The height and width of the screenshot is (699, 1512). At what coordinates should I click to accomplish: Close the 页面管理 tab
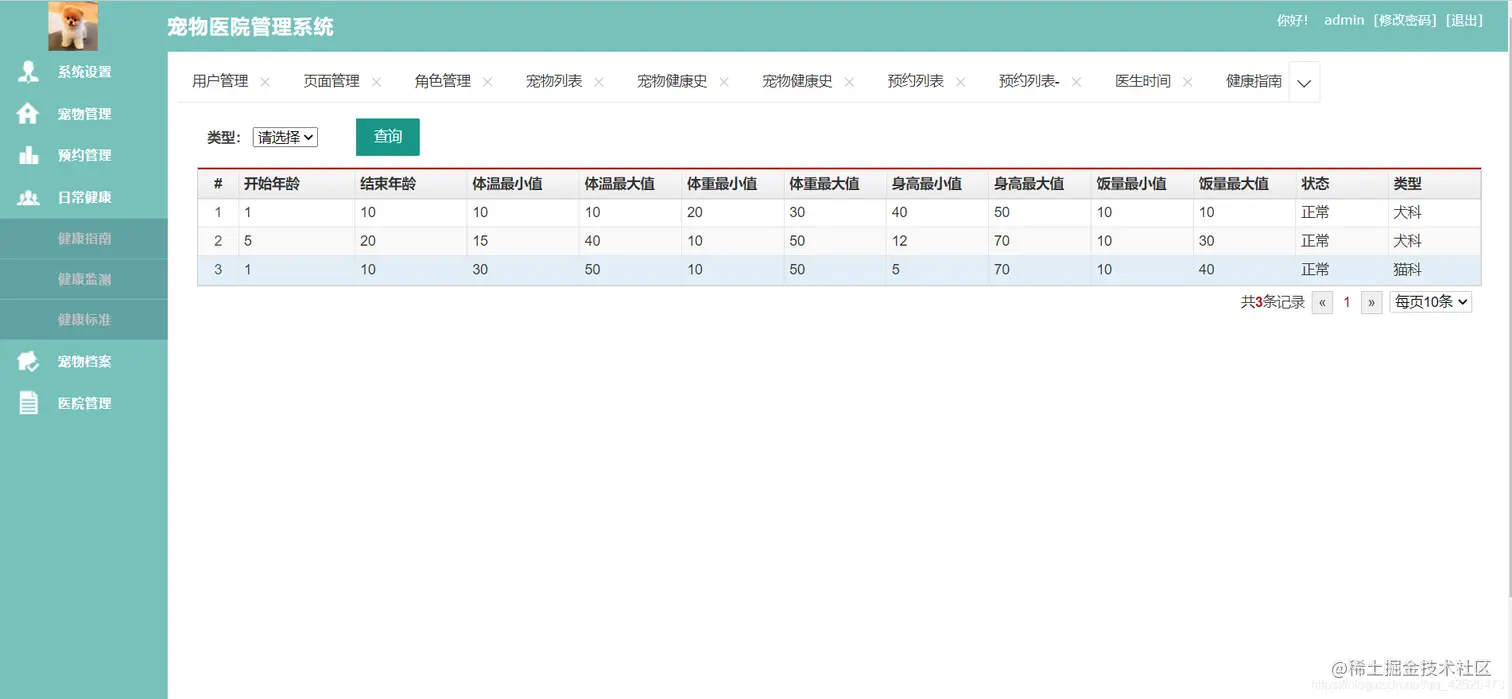click(376, 82)
